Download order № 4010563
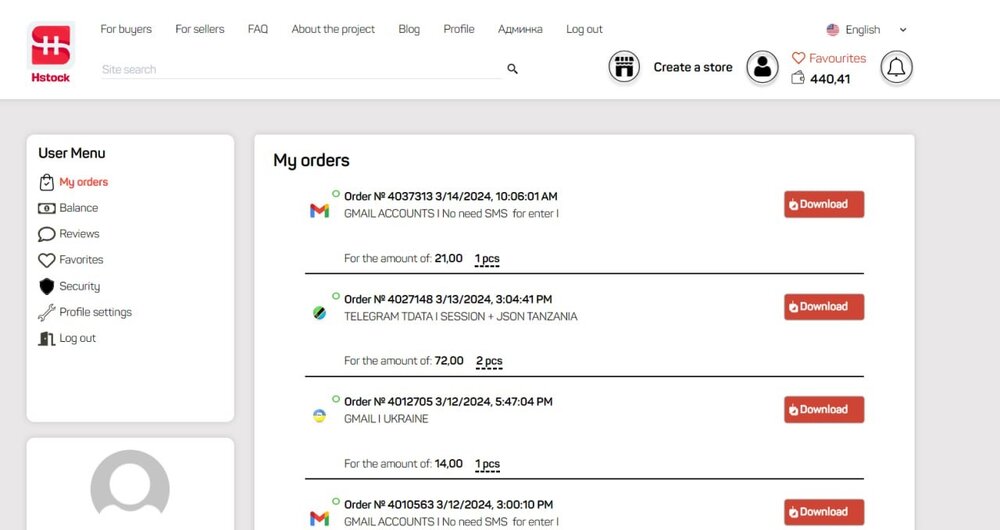This screenshot has width=1000, height=530. [x=824, y=512]
